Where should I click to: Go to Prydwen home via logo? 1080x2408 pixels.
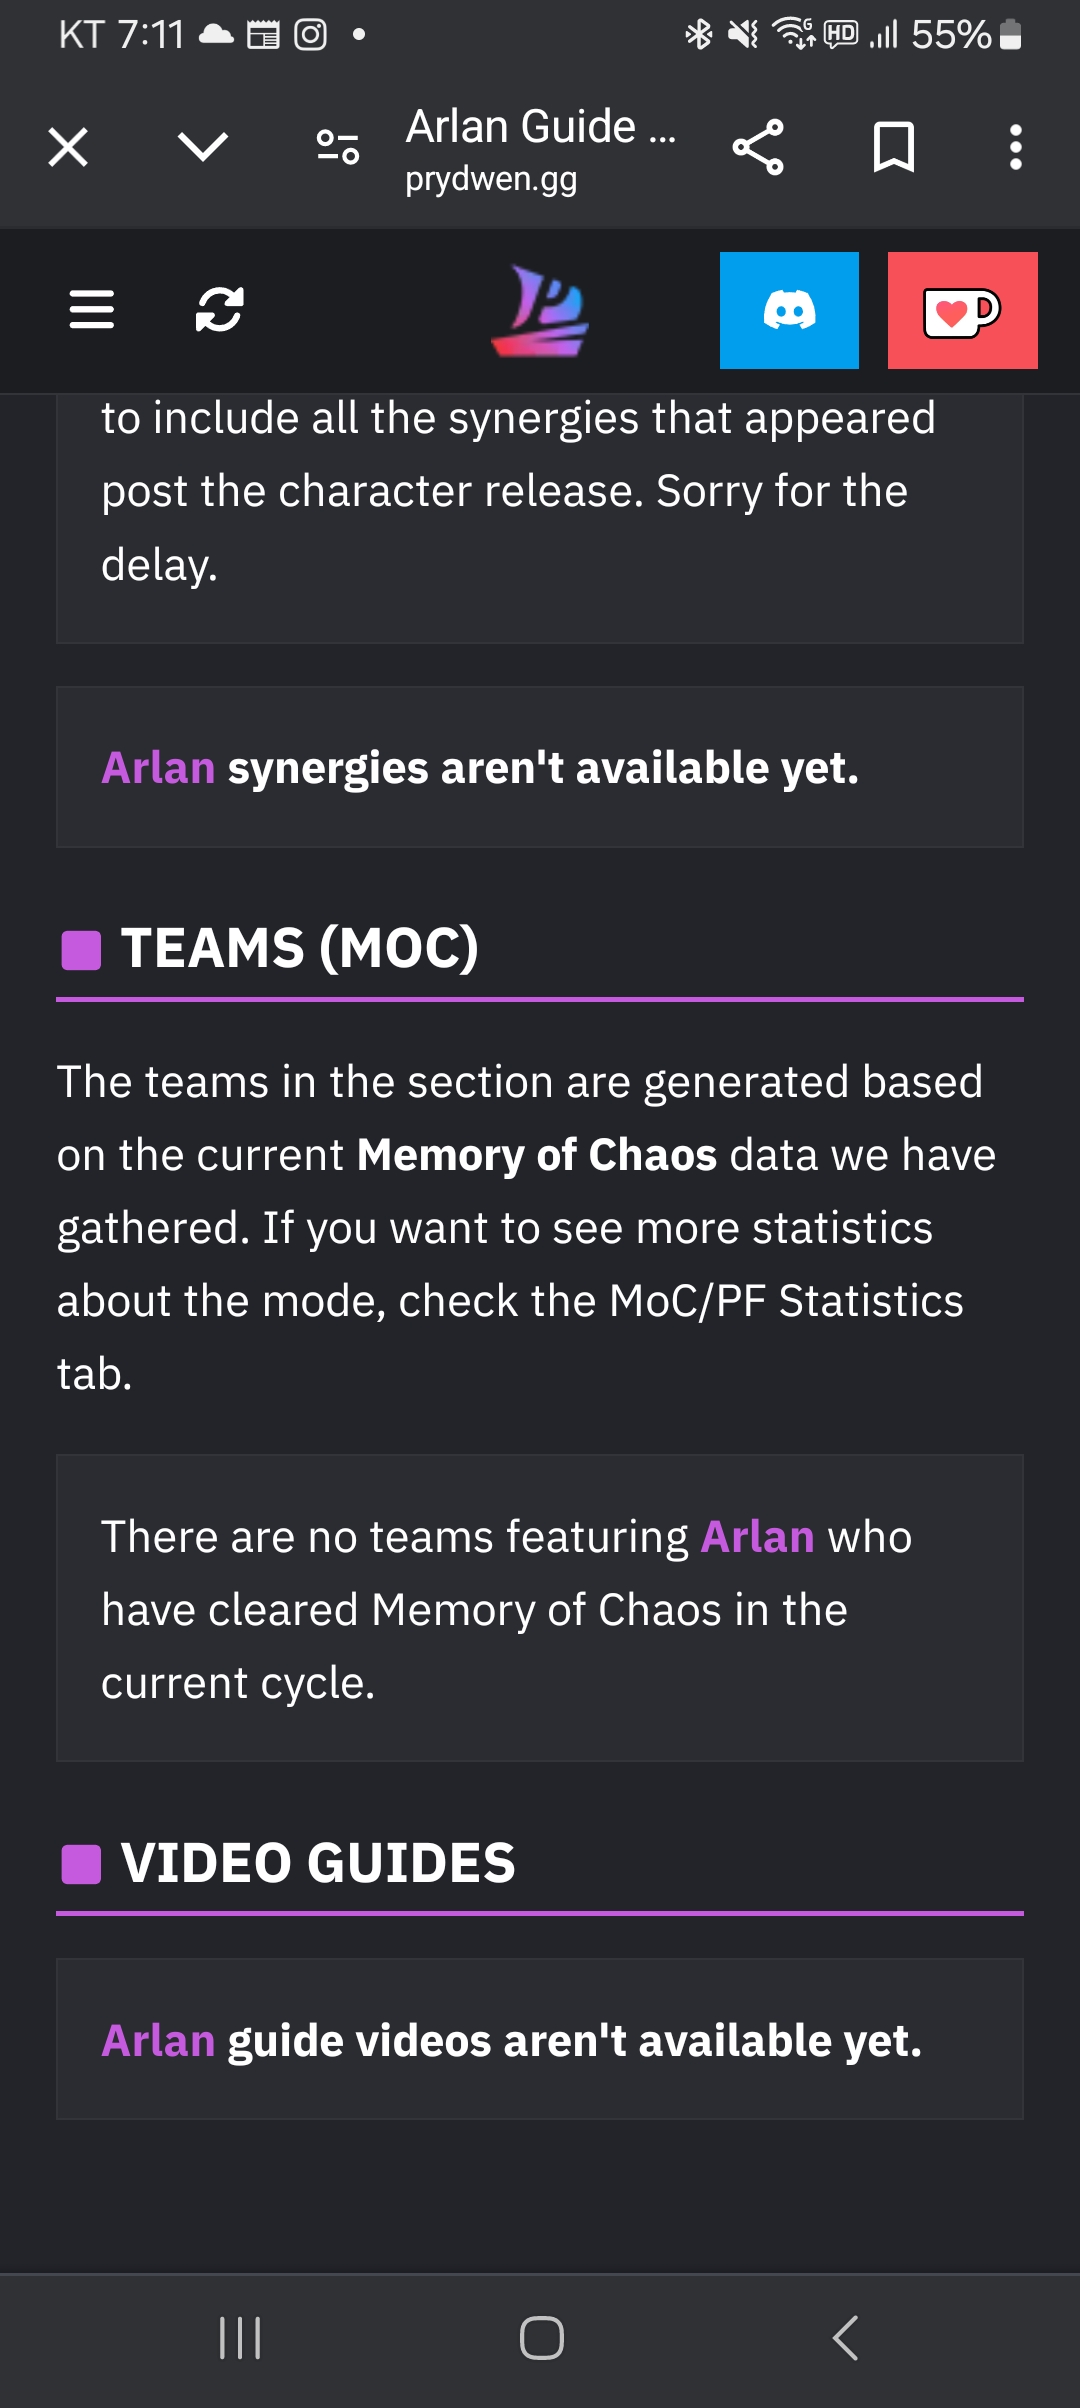540,310
